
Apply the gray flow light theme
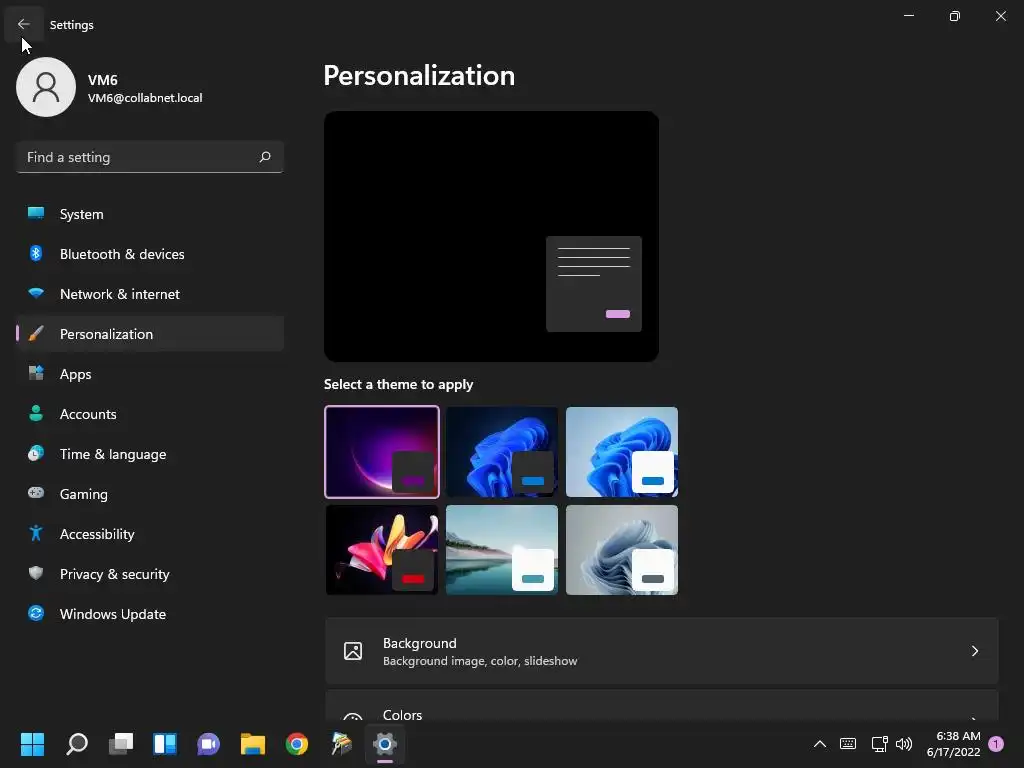pos(622,550)
